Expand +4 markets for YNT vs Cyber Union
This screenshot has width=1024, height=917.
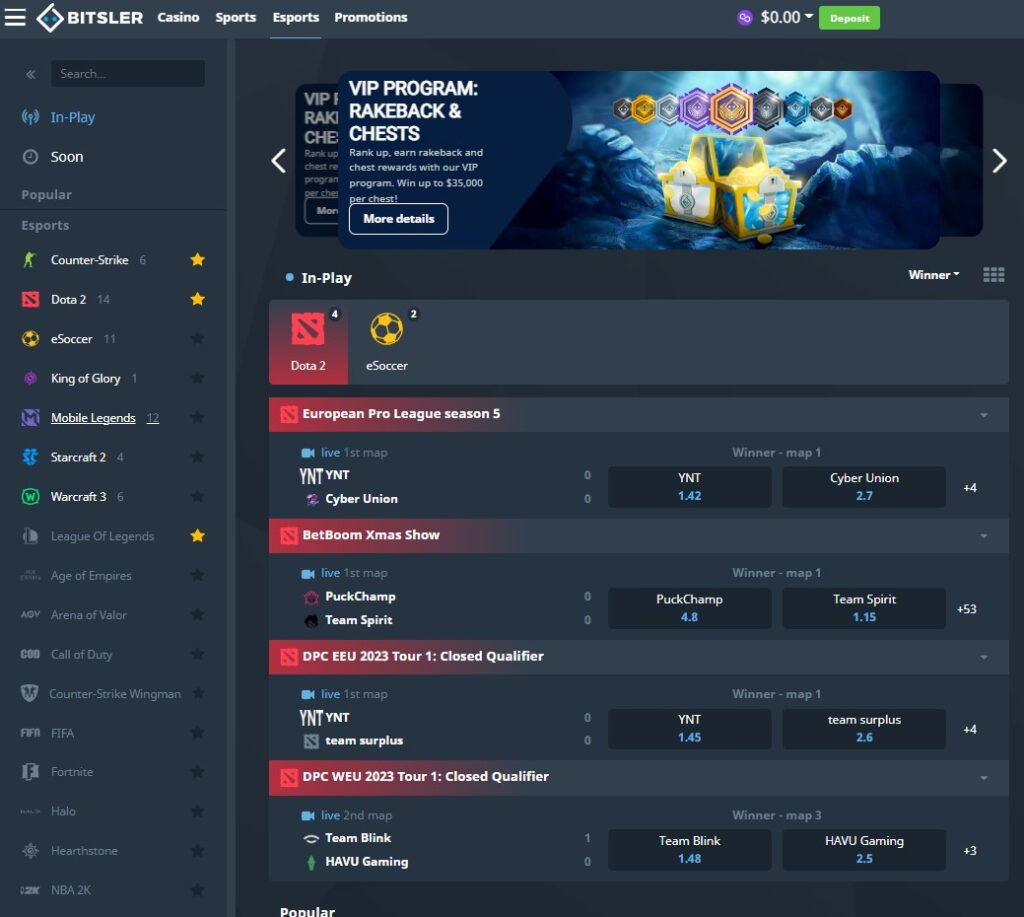[970, 488]
